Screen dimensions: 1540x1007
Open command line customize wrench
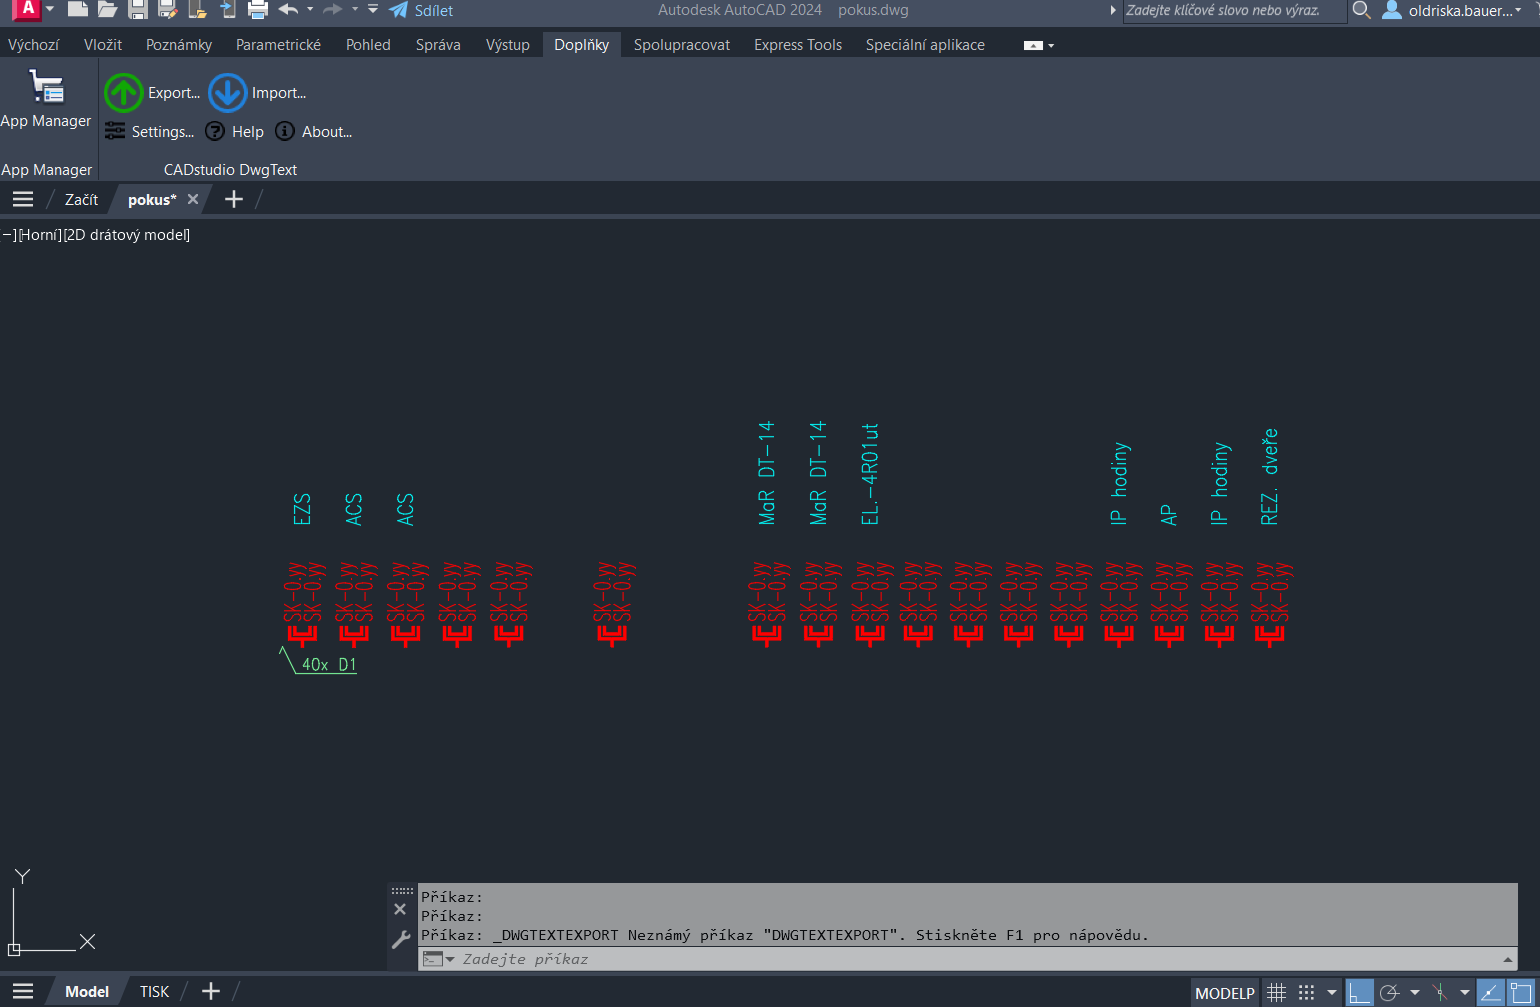[401, 939]
